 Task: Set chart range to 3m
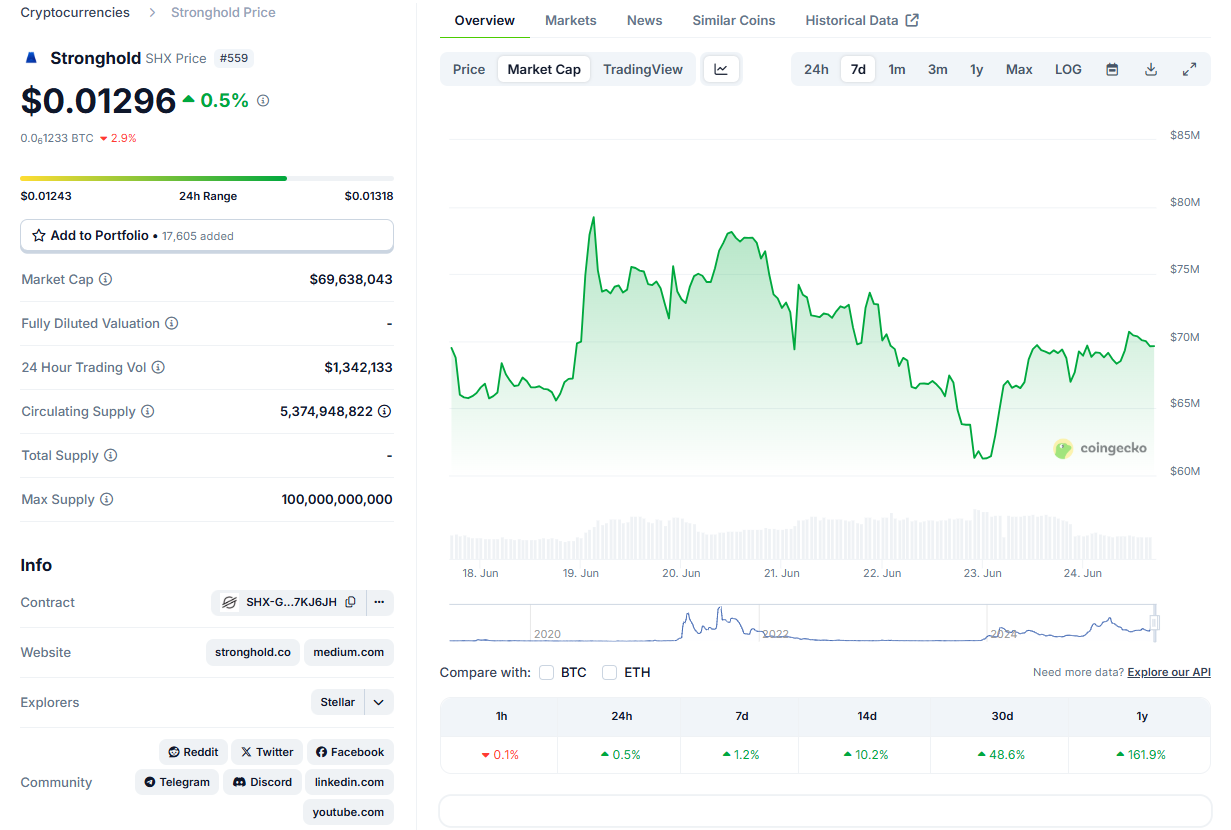click(937, 69)
